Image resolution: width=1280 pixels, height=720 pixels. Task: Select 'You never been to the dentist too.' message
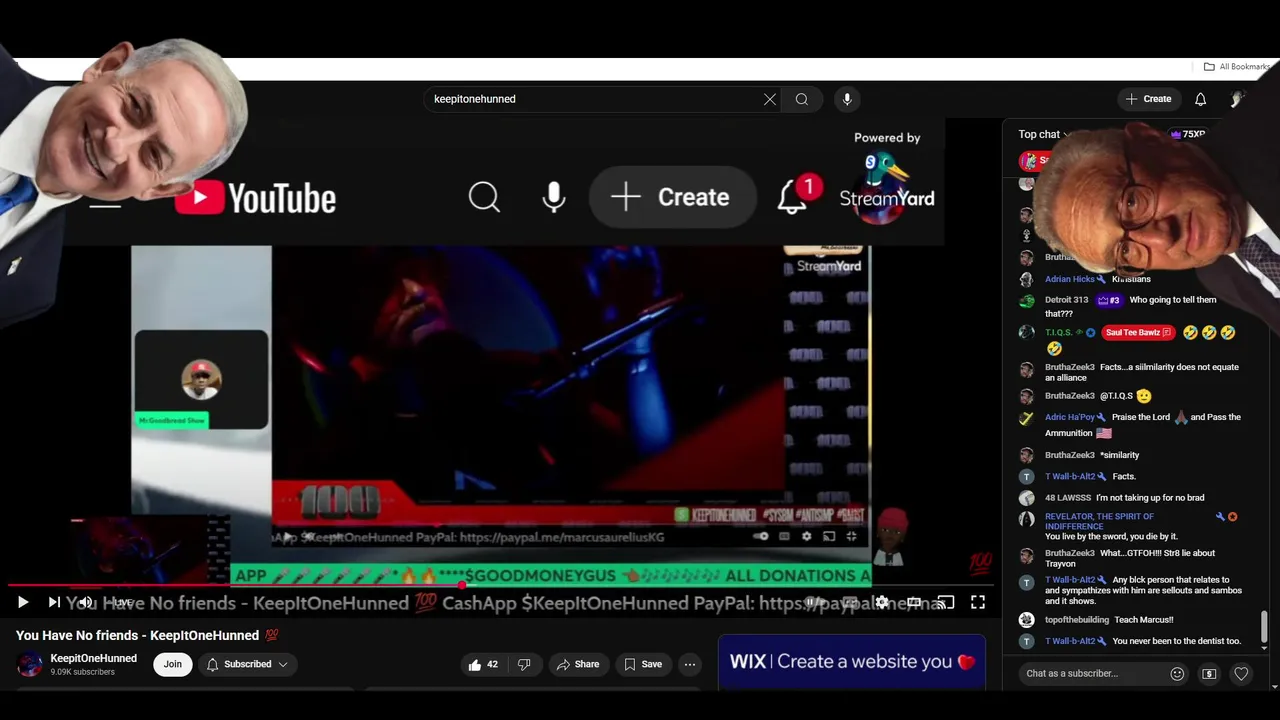[1176, 641]
